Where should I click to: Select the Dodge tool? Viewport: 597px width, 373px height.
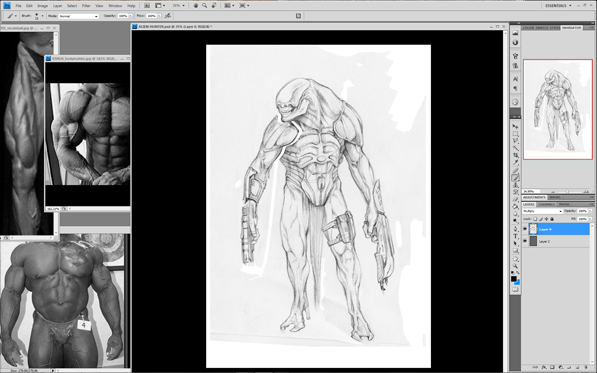tap(515, 221)
